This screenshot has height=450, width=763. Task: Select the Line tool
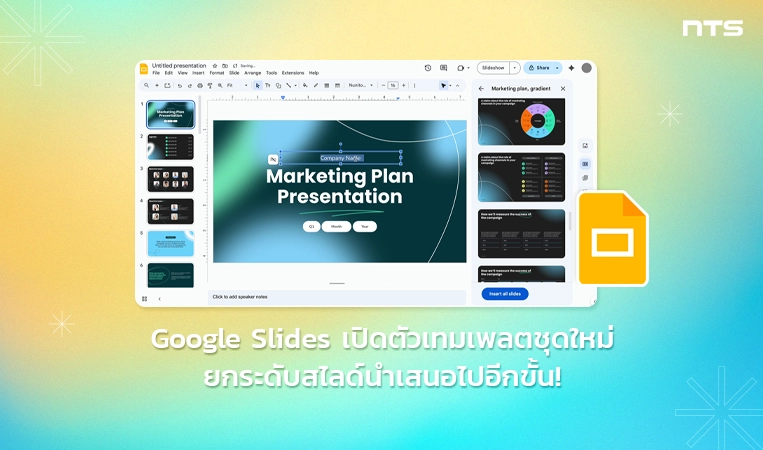click(289, 86)
